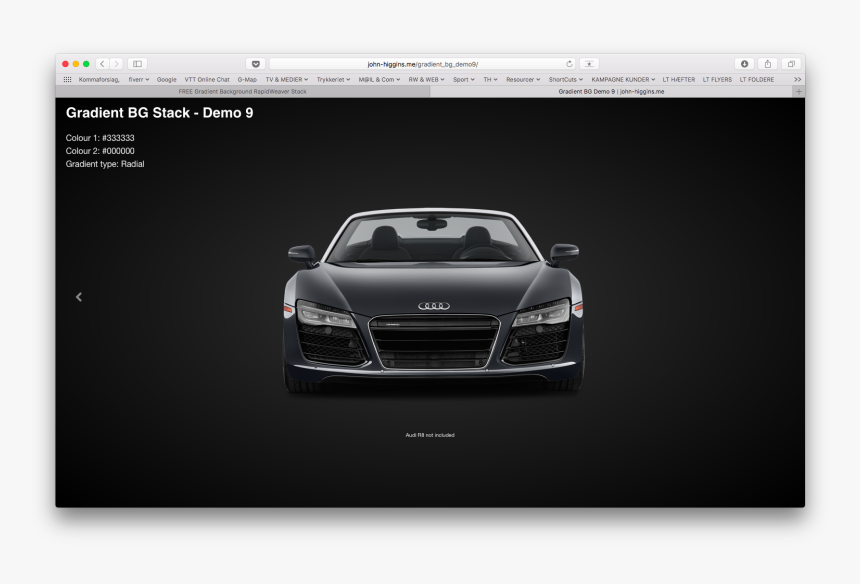Expand the Sport bookmarks dropdown
The image size is (860, 584).
[461, 79]
